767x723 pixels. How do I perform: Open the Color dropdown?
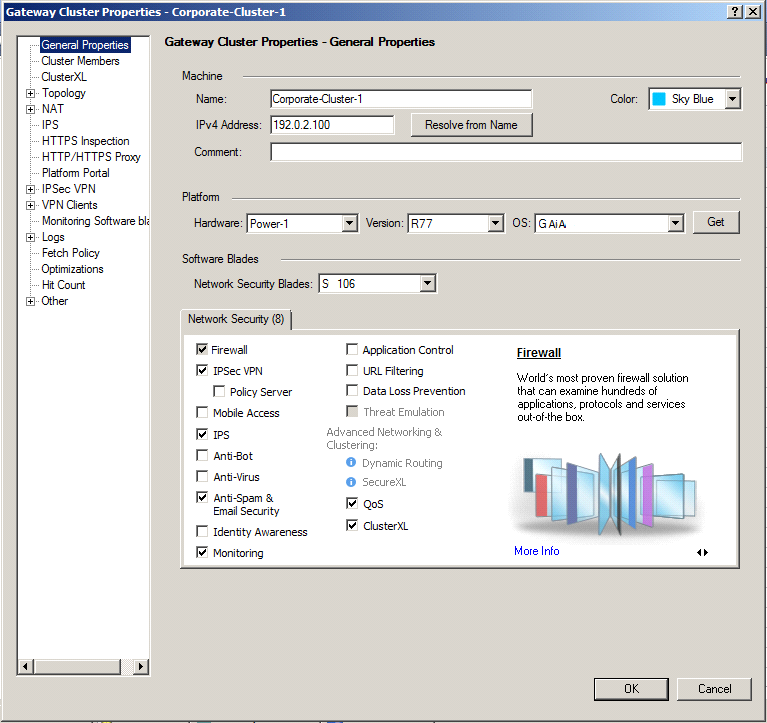[x=732, y=99]
